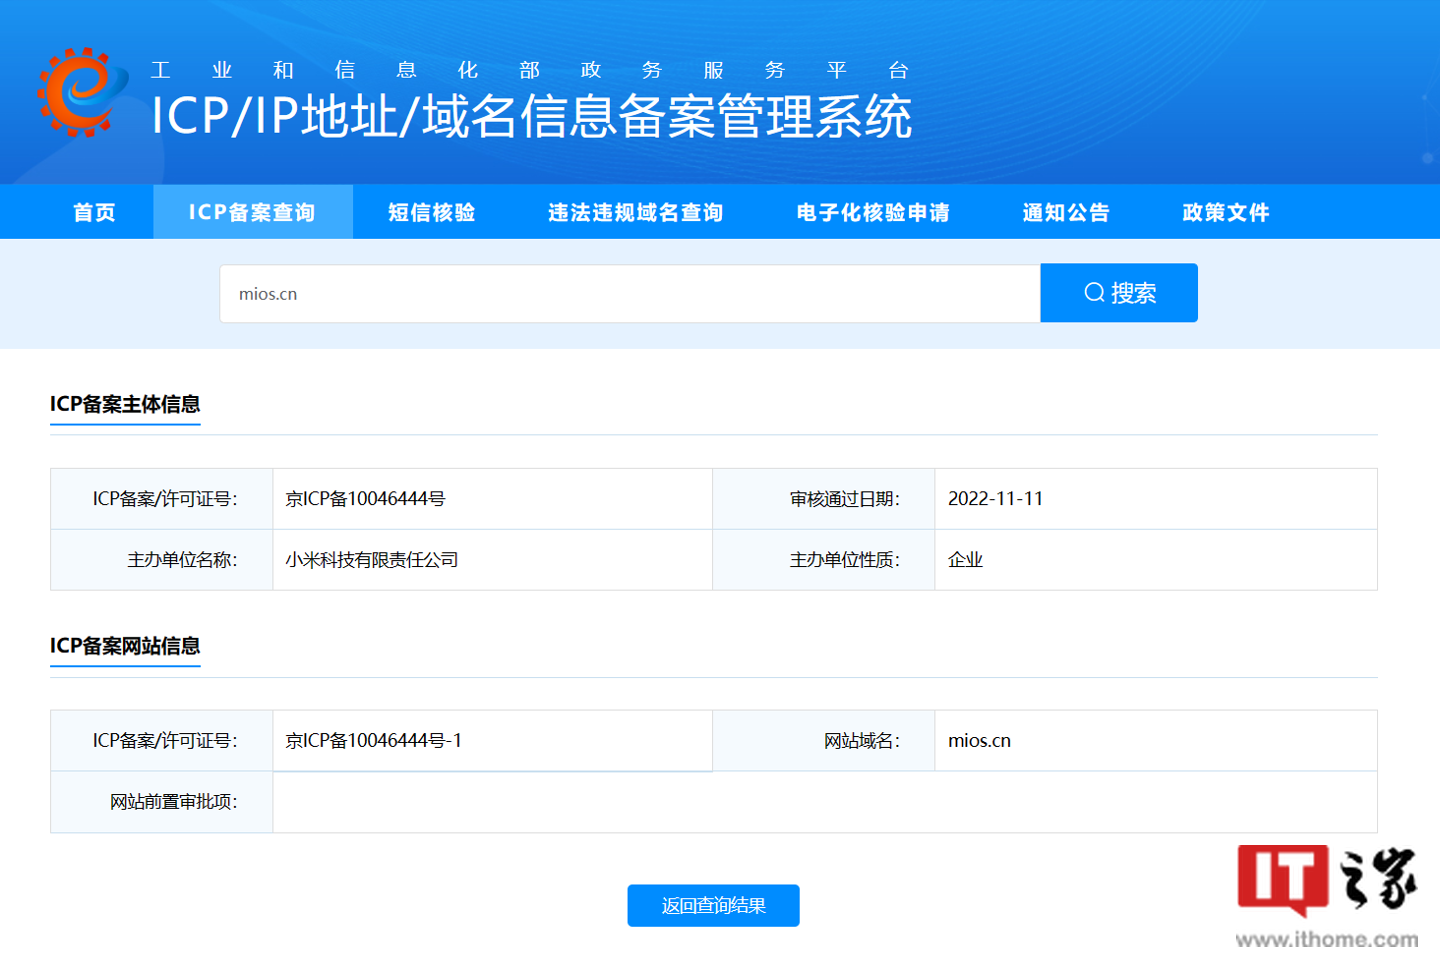Viewport: 1440px width, 969px height.
Task: Select the mios.cn website domain cell
Action: tap(980, 740)
